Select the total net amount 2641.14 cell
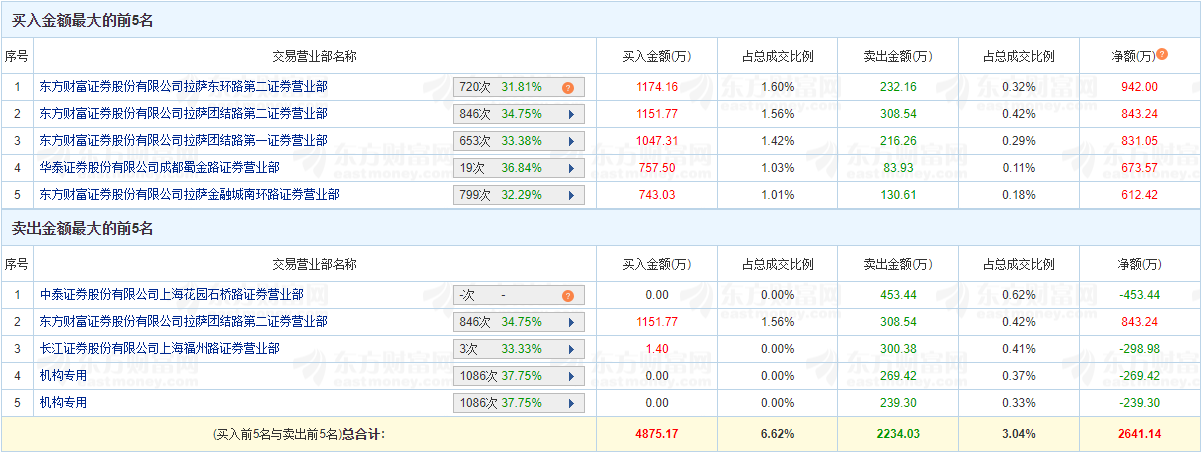The width and height of the screenshot is (1202, 453). tap(1140, 434)
